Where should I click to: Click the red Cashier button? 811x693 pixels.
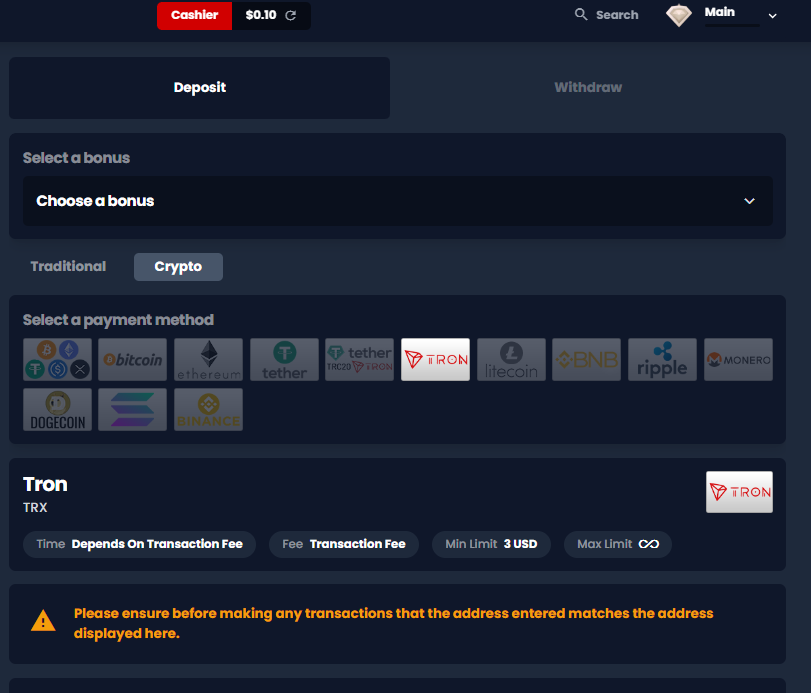194,16
